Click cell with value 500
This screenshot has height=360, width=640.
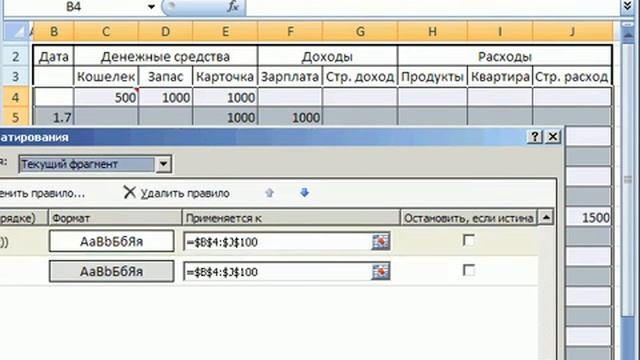pyautogui.click(x=106, y=97)
